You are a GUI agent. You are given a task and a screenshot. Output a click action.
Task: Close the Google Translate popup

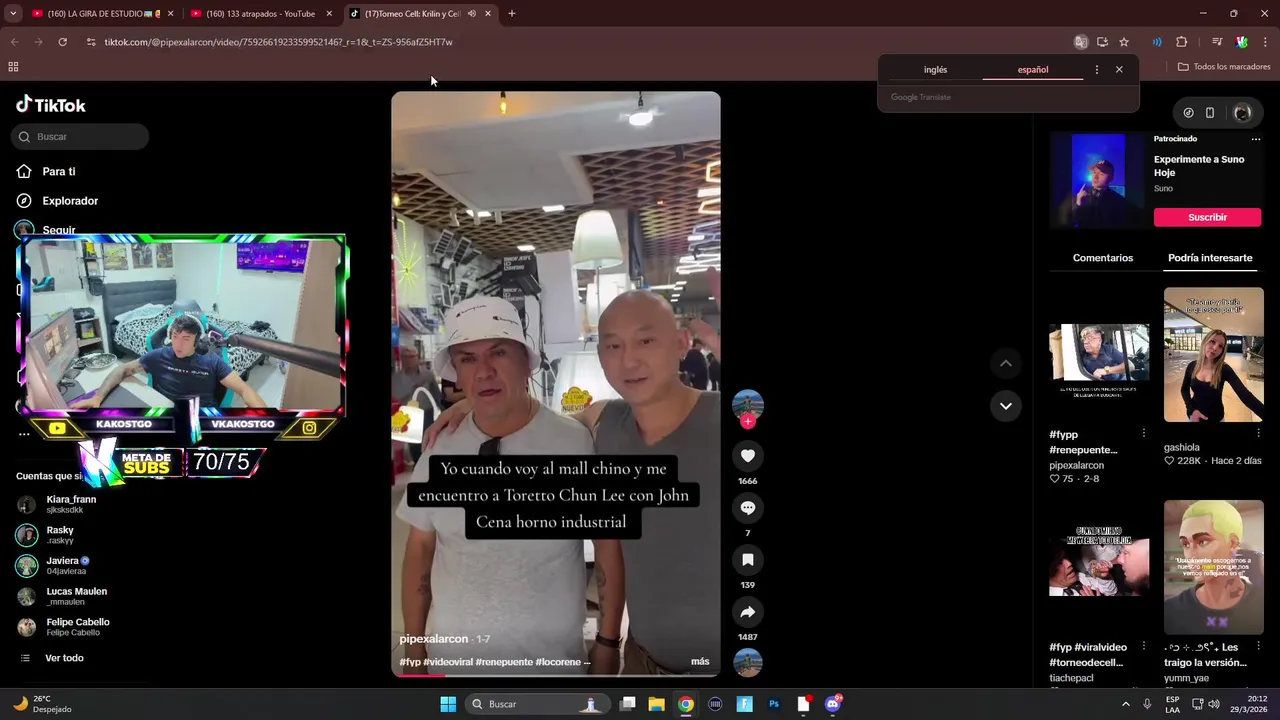click(1119, 70)
